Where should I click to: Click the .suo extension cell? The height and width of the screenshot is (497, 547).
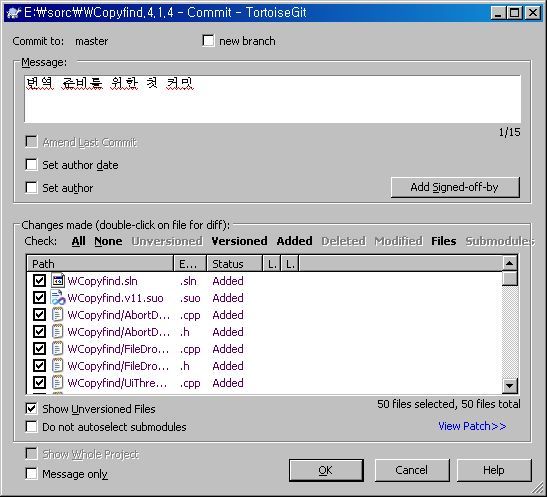coord(190,298)
